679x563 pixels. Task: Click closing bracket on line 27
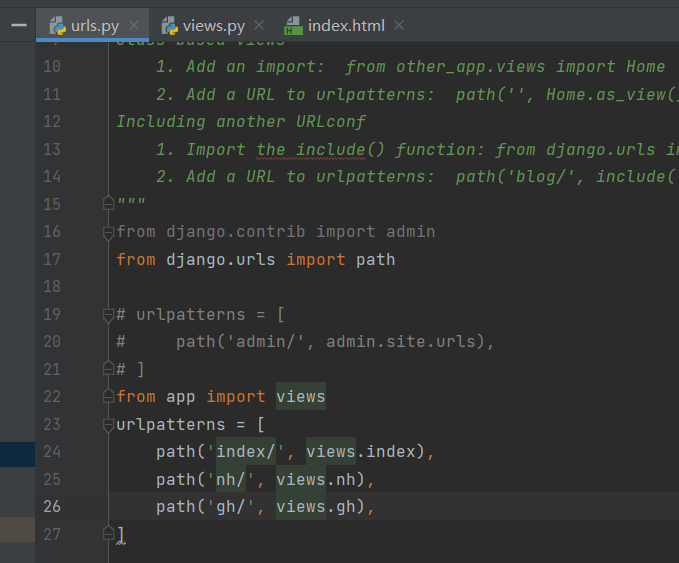(120, 534)
